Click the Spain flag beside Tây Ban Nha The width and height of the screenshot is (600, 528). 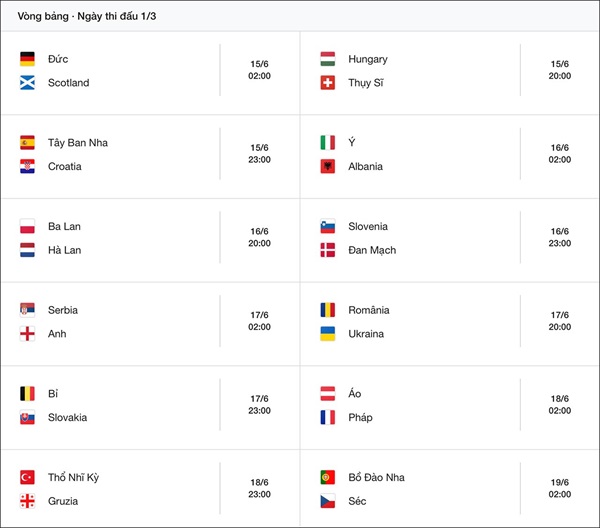click(x=27, y=143)
